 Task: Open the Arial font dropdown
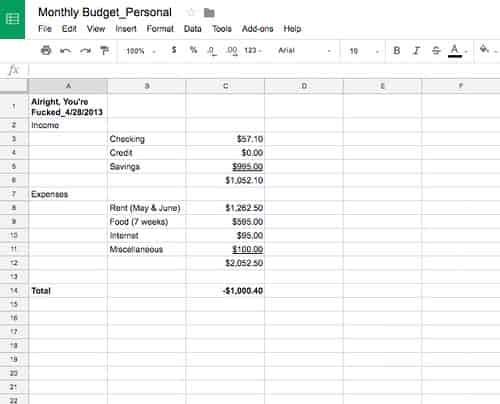[x=304, y=51]
